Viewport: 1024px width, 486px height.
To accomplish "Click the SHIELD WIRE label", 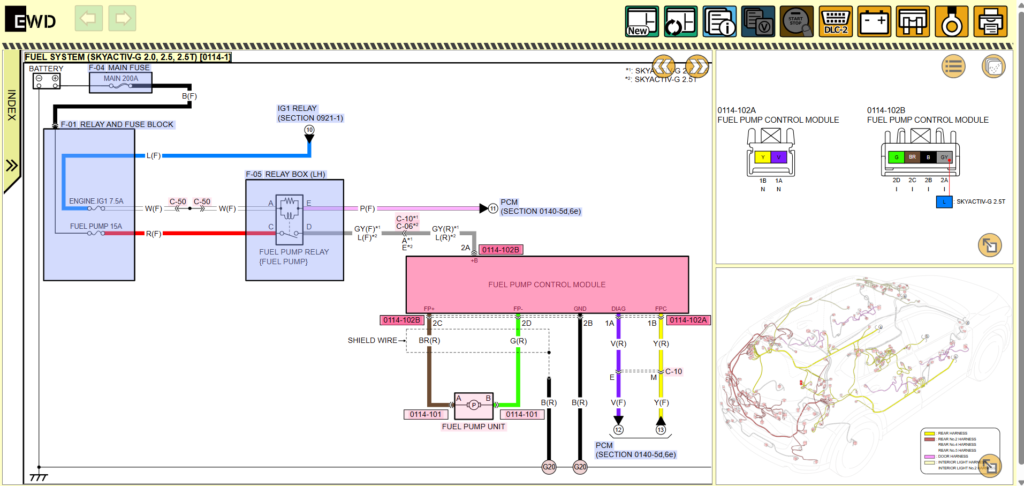I will pyautogui.click(x=372, y=340).
